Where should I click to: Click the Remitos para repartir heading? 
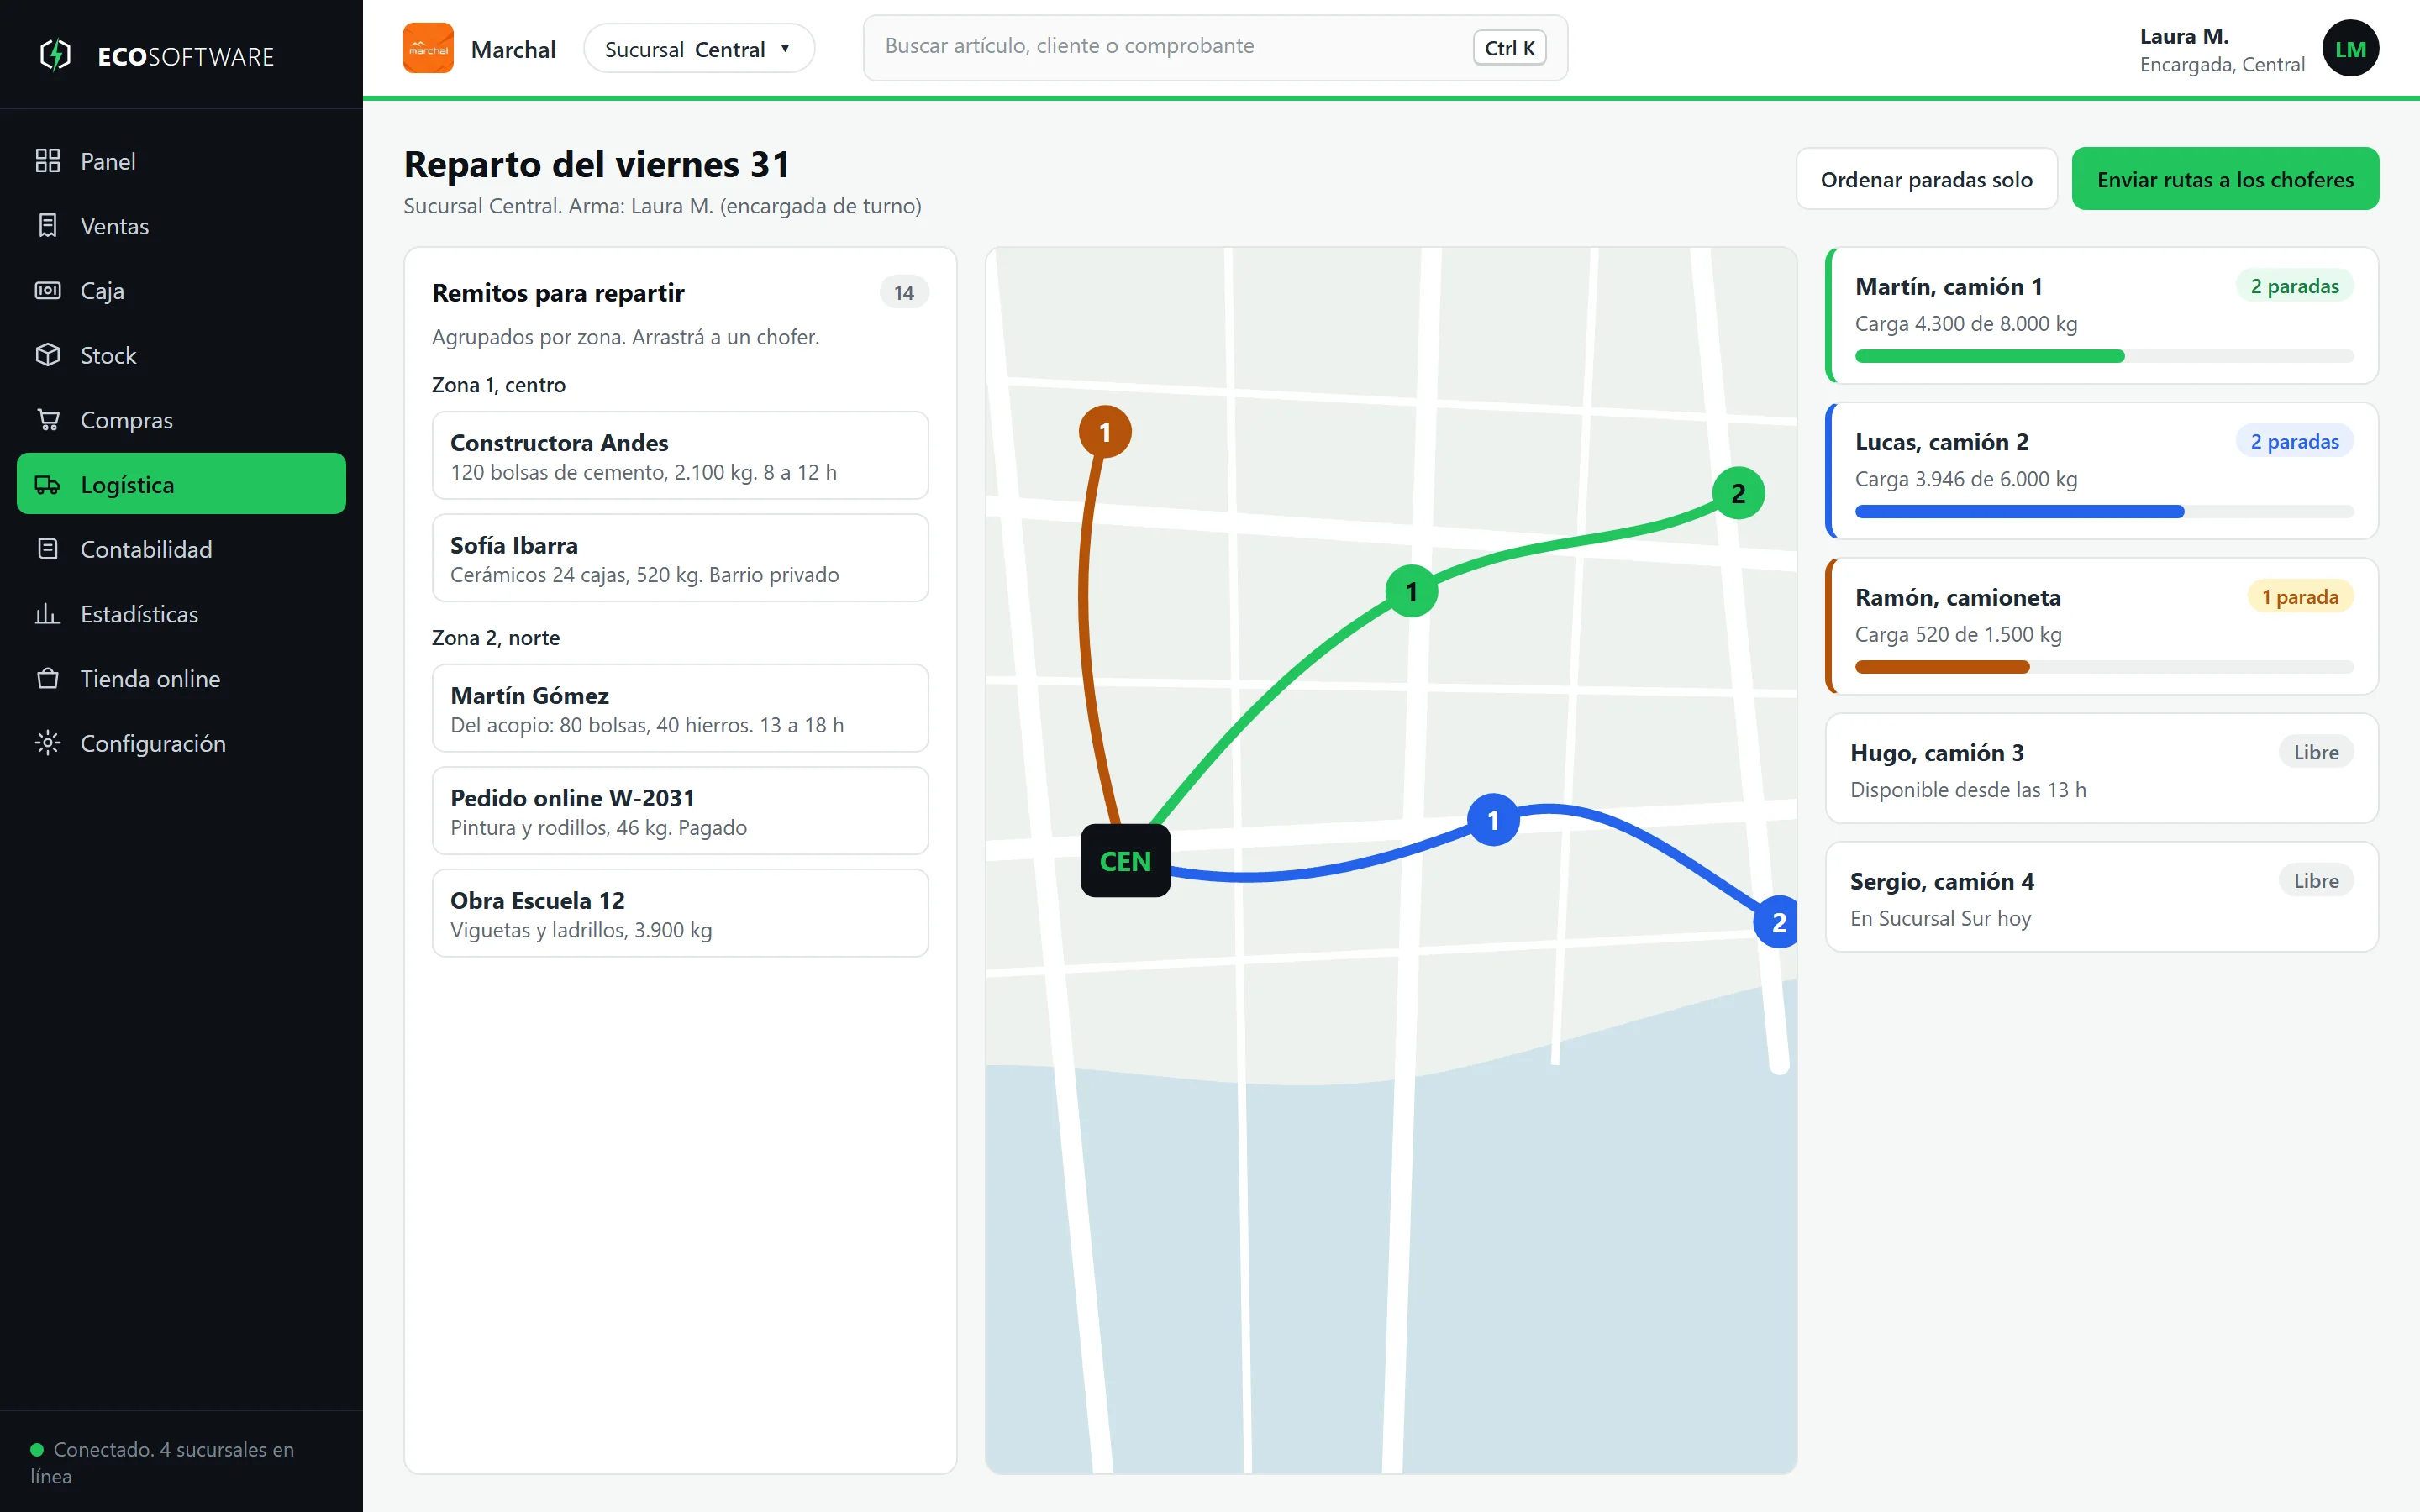click(x=558, y=293)
